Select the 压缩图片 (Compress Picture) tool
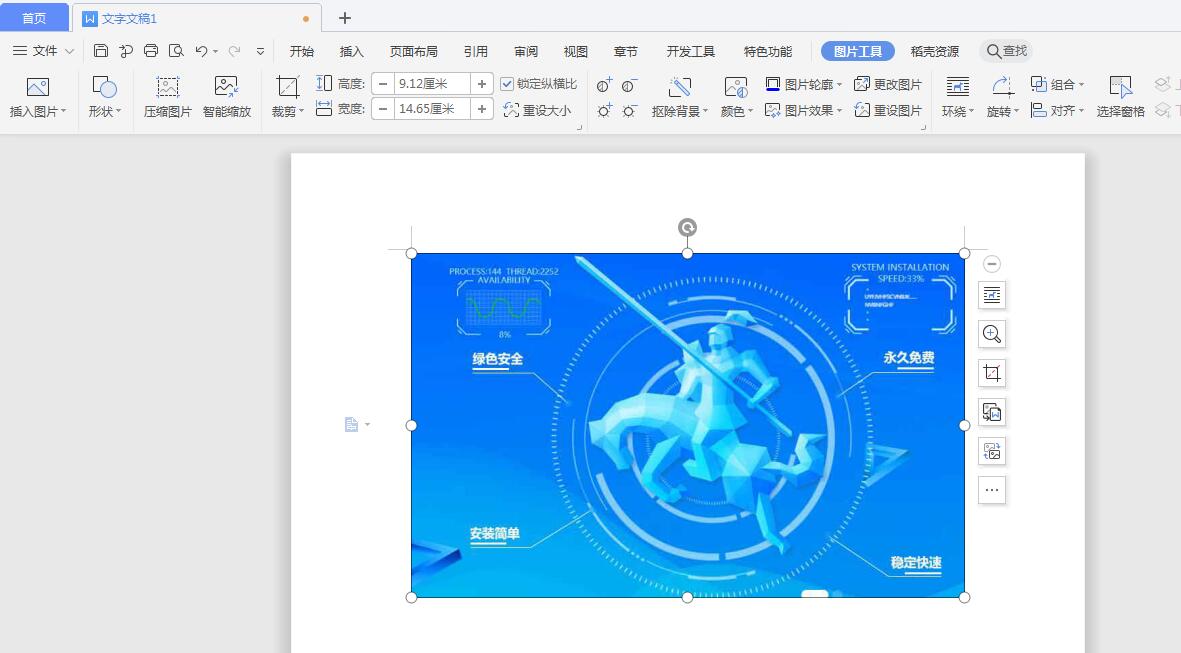The height and width of the screenshot is (653, 1181). click(x=166, y=95)
